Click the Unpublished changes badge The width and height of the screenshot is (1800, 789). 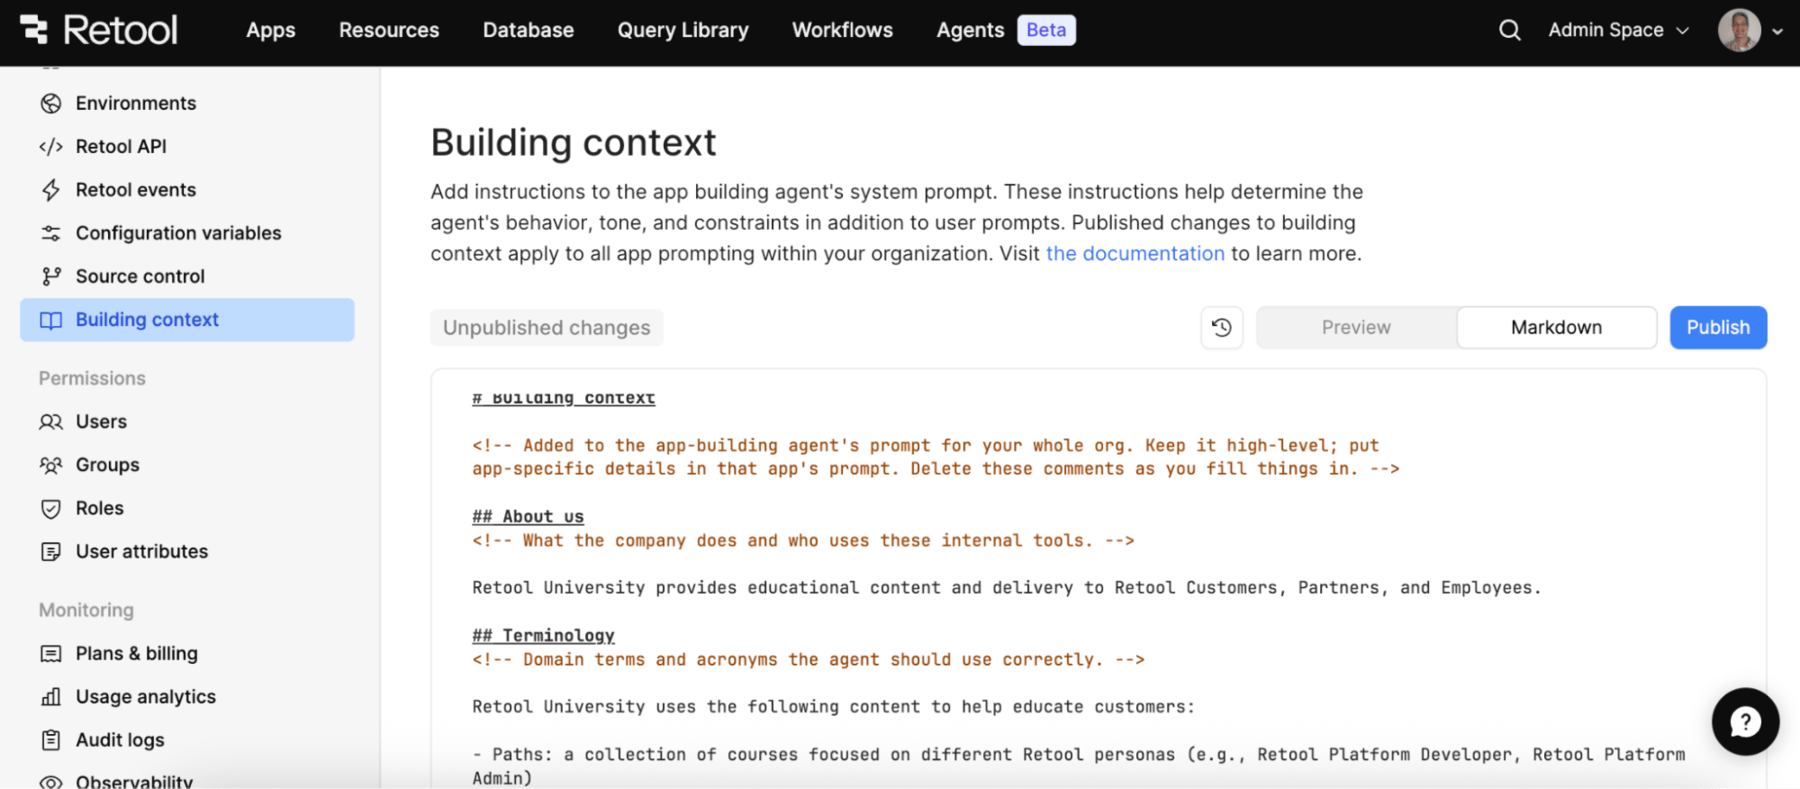coord(546,328)
